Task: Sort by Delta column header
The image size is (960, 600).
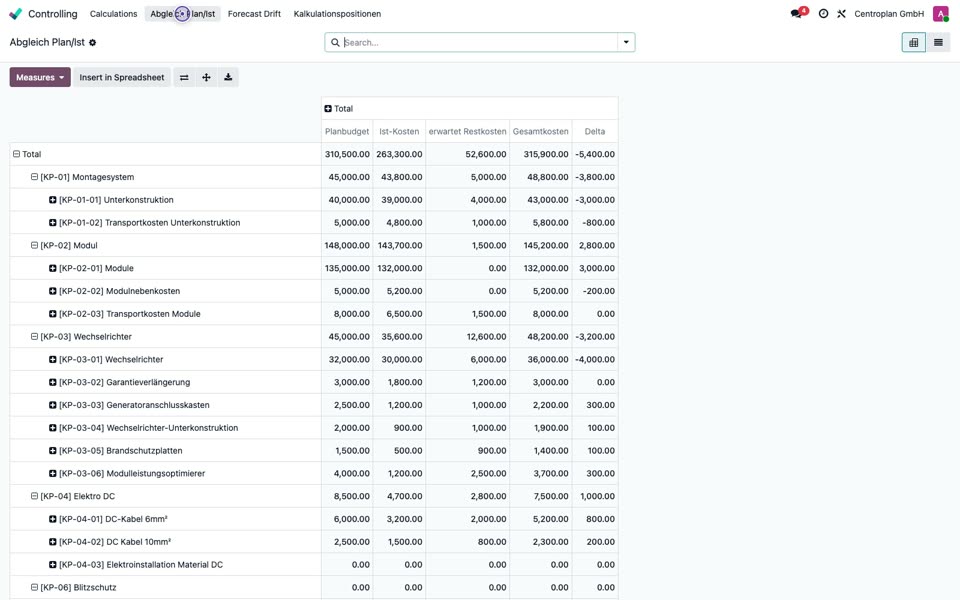Action: 594,131
